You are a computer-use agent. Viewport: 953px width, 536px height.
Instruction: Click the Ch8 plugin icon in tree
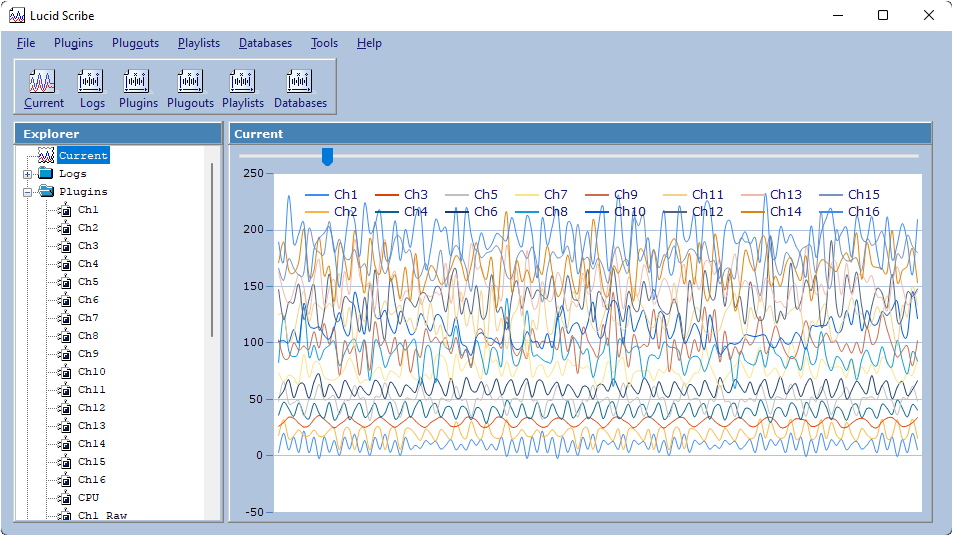(64, 336)
